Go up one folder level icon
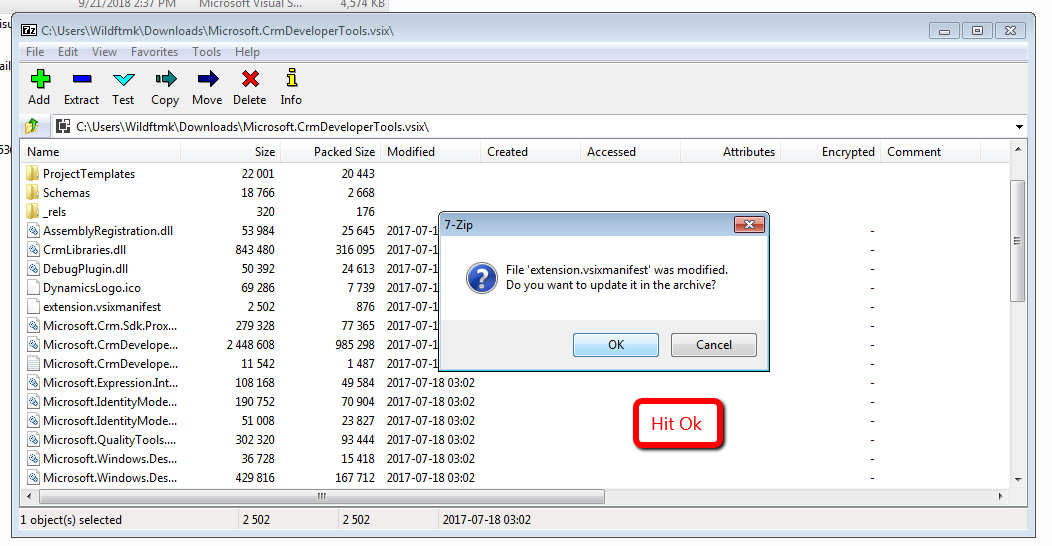 pos(32,125)
